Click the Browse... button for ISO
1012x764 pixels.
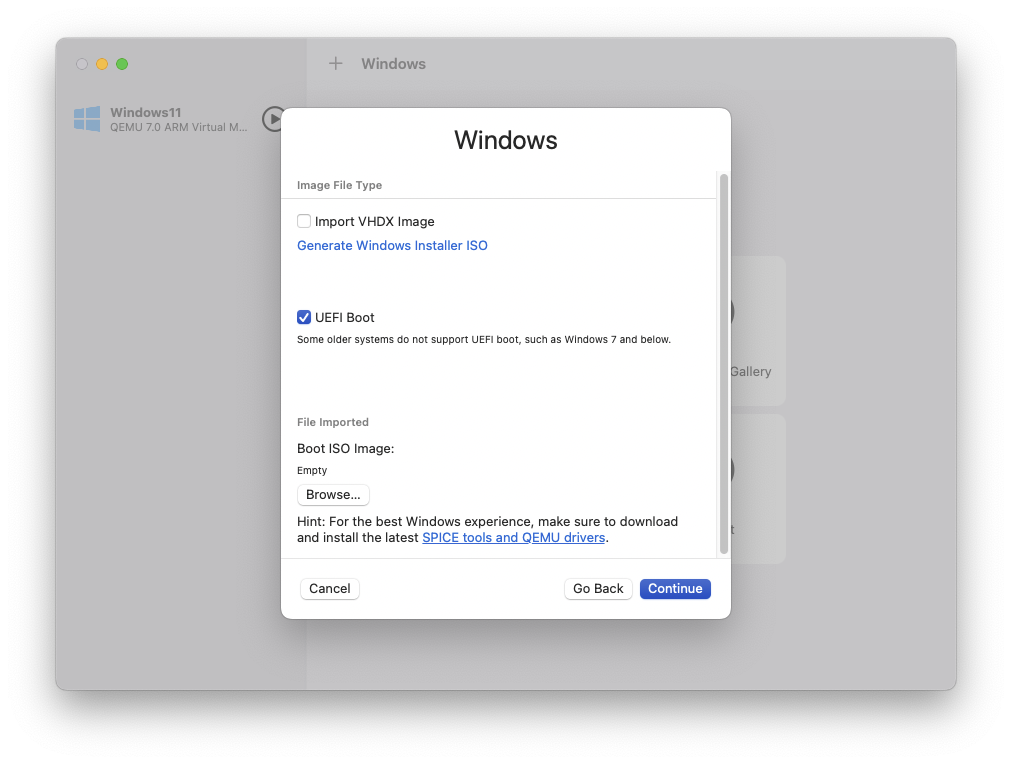[333, 495]
